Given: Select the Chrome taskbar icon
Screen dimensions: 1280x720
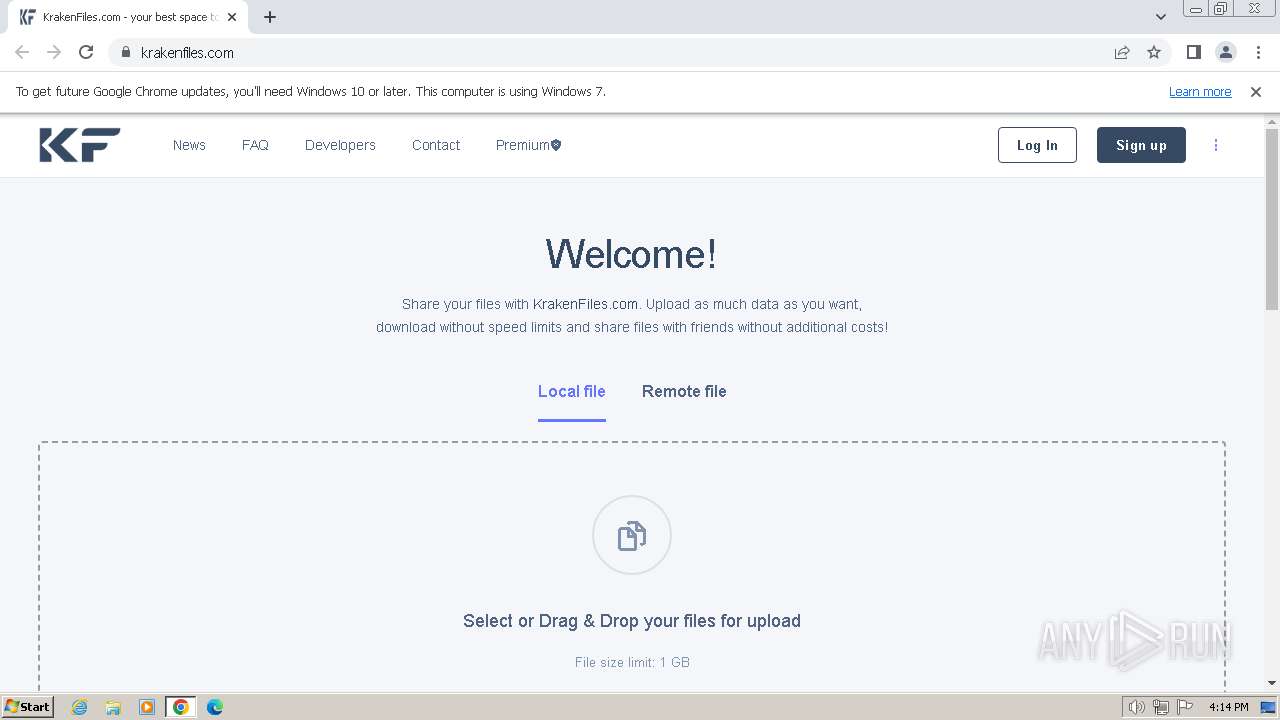Looking at the screenshot, I should pos(181,707).
